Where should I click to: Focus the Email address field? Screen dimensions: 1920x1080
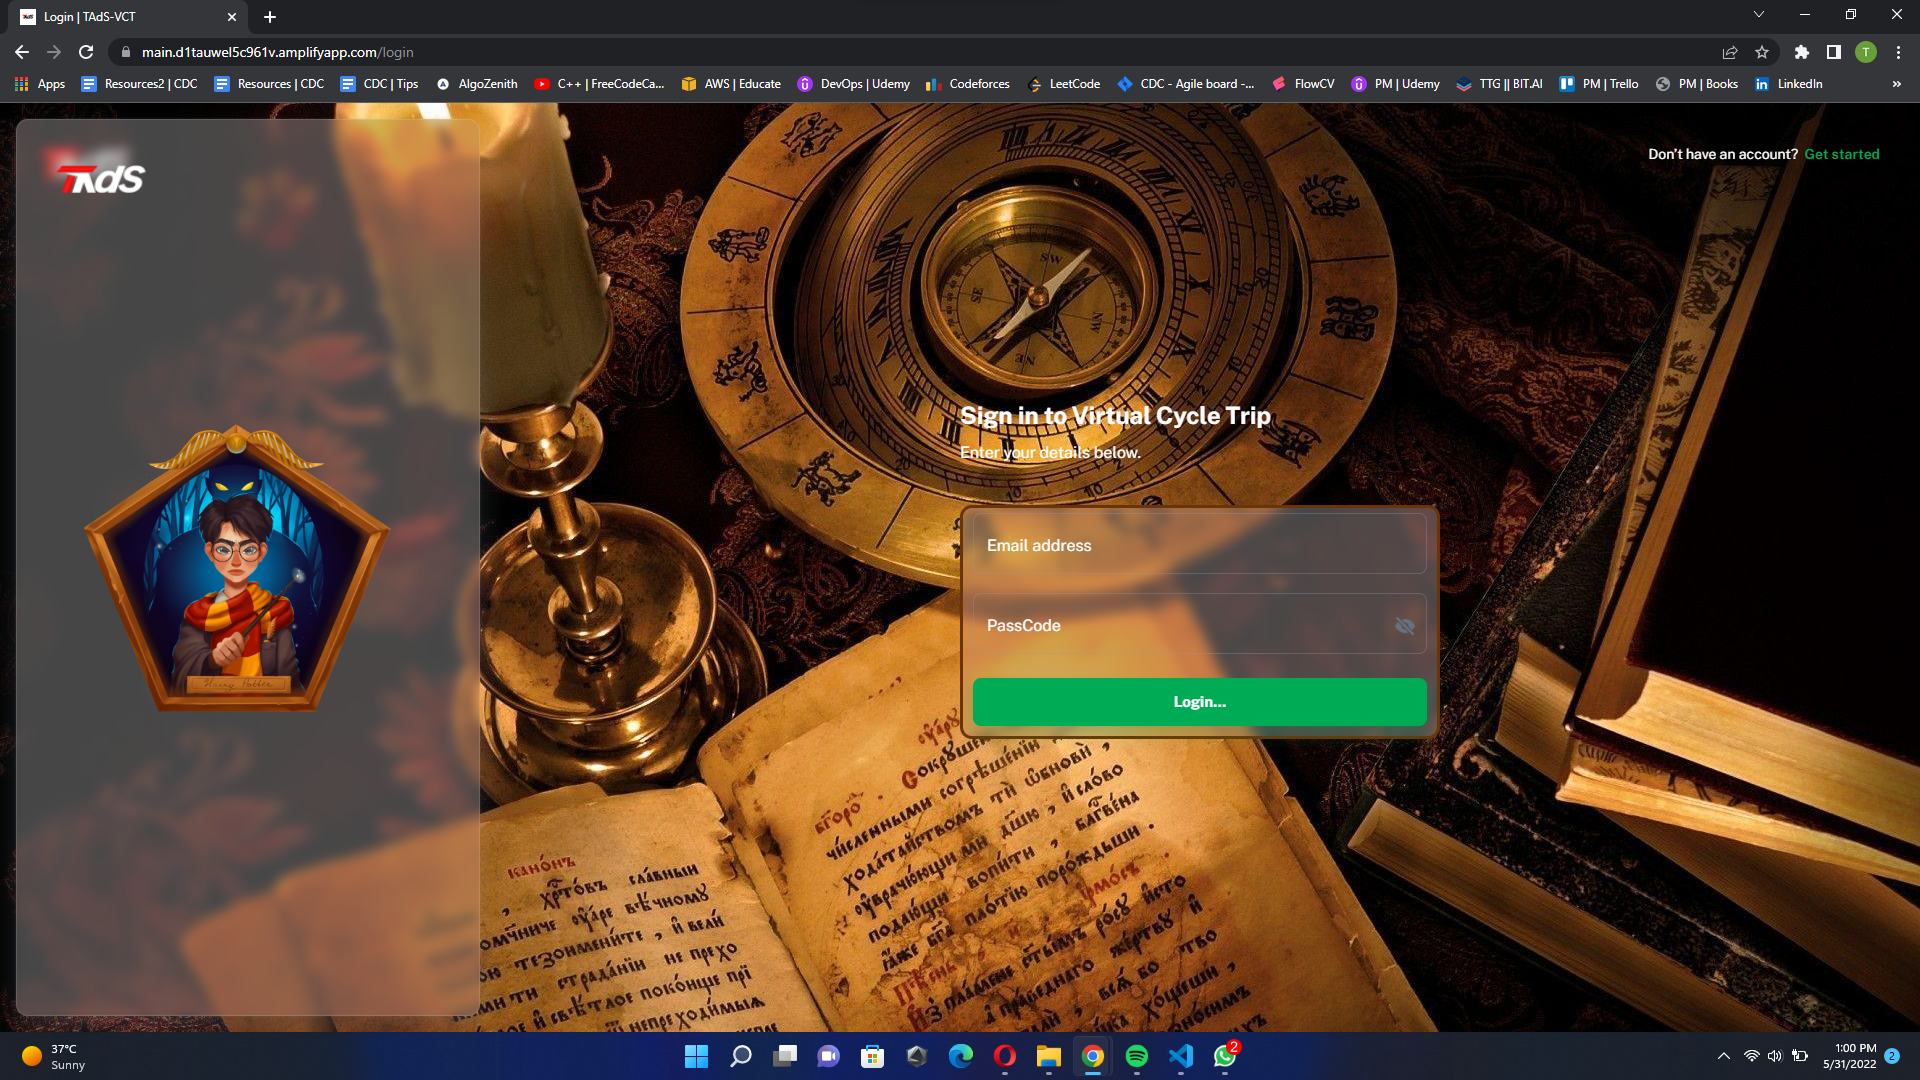1198,545
